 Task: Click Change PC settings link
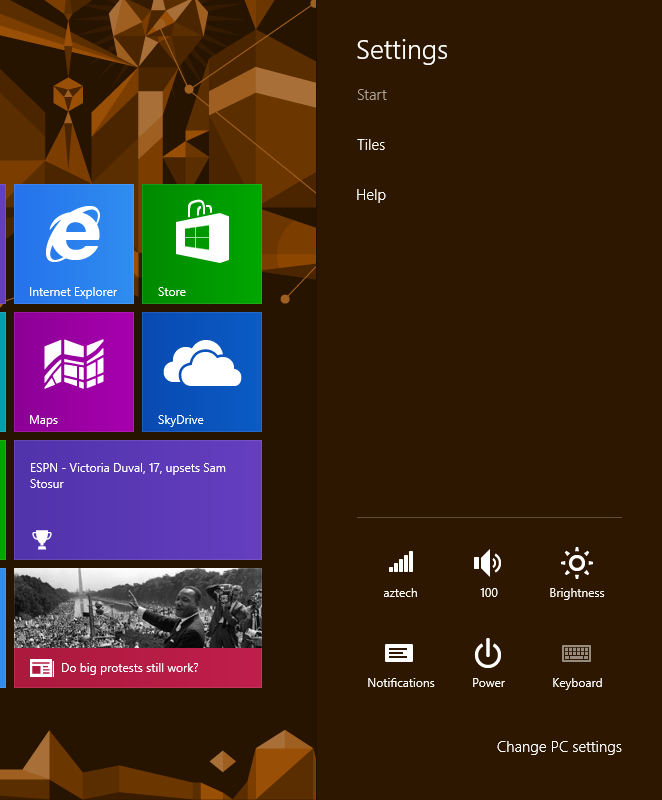pyautogui.click(x=559, y=747)
